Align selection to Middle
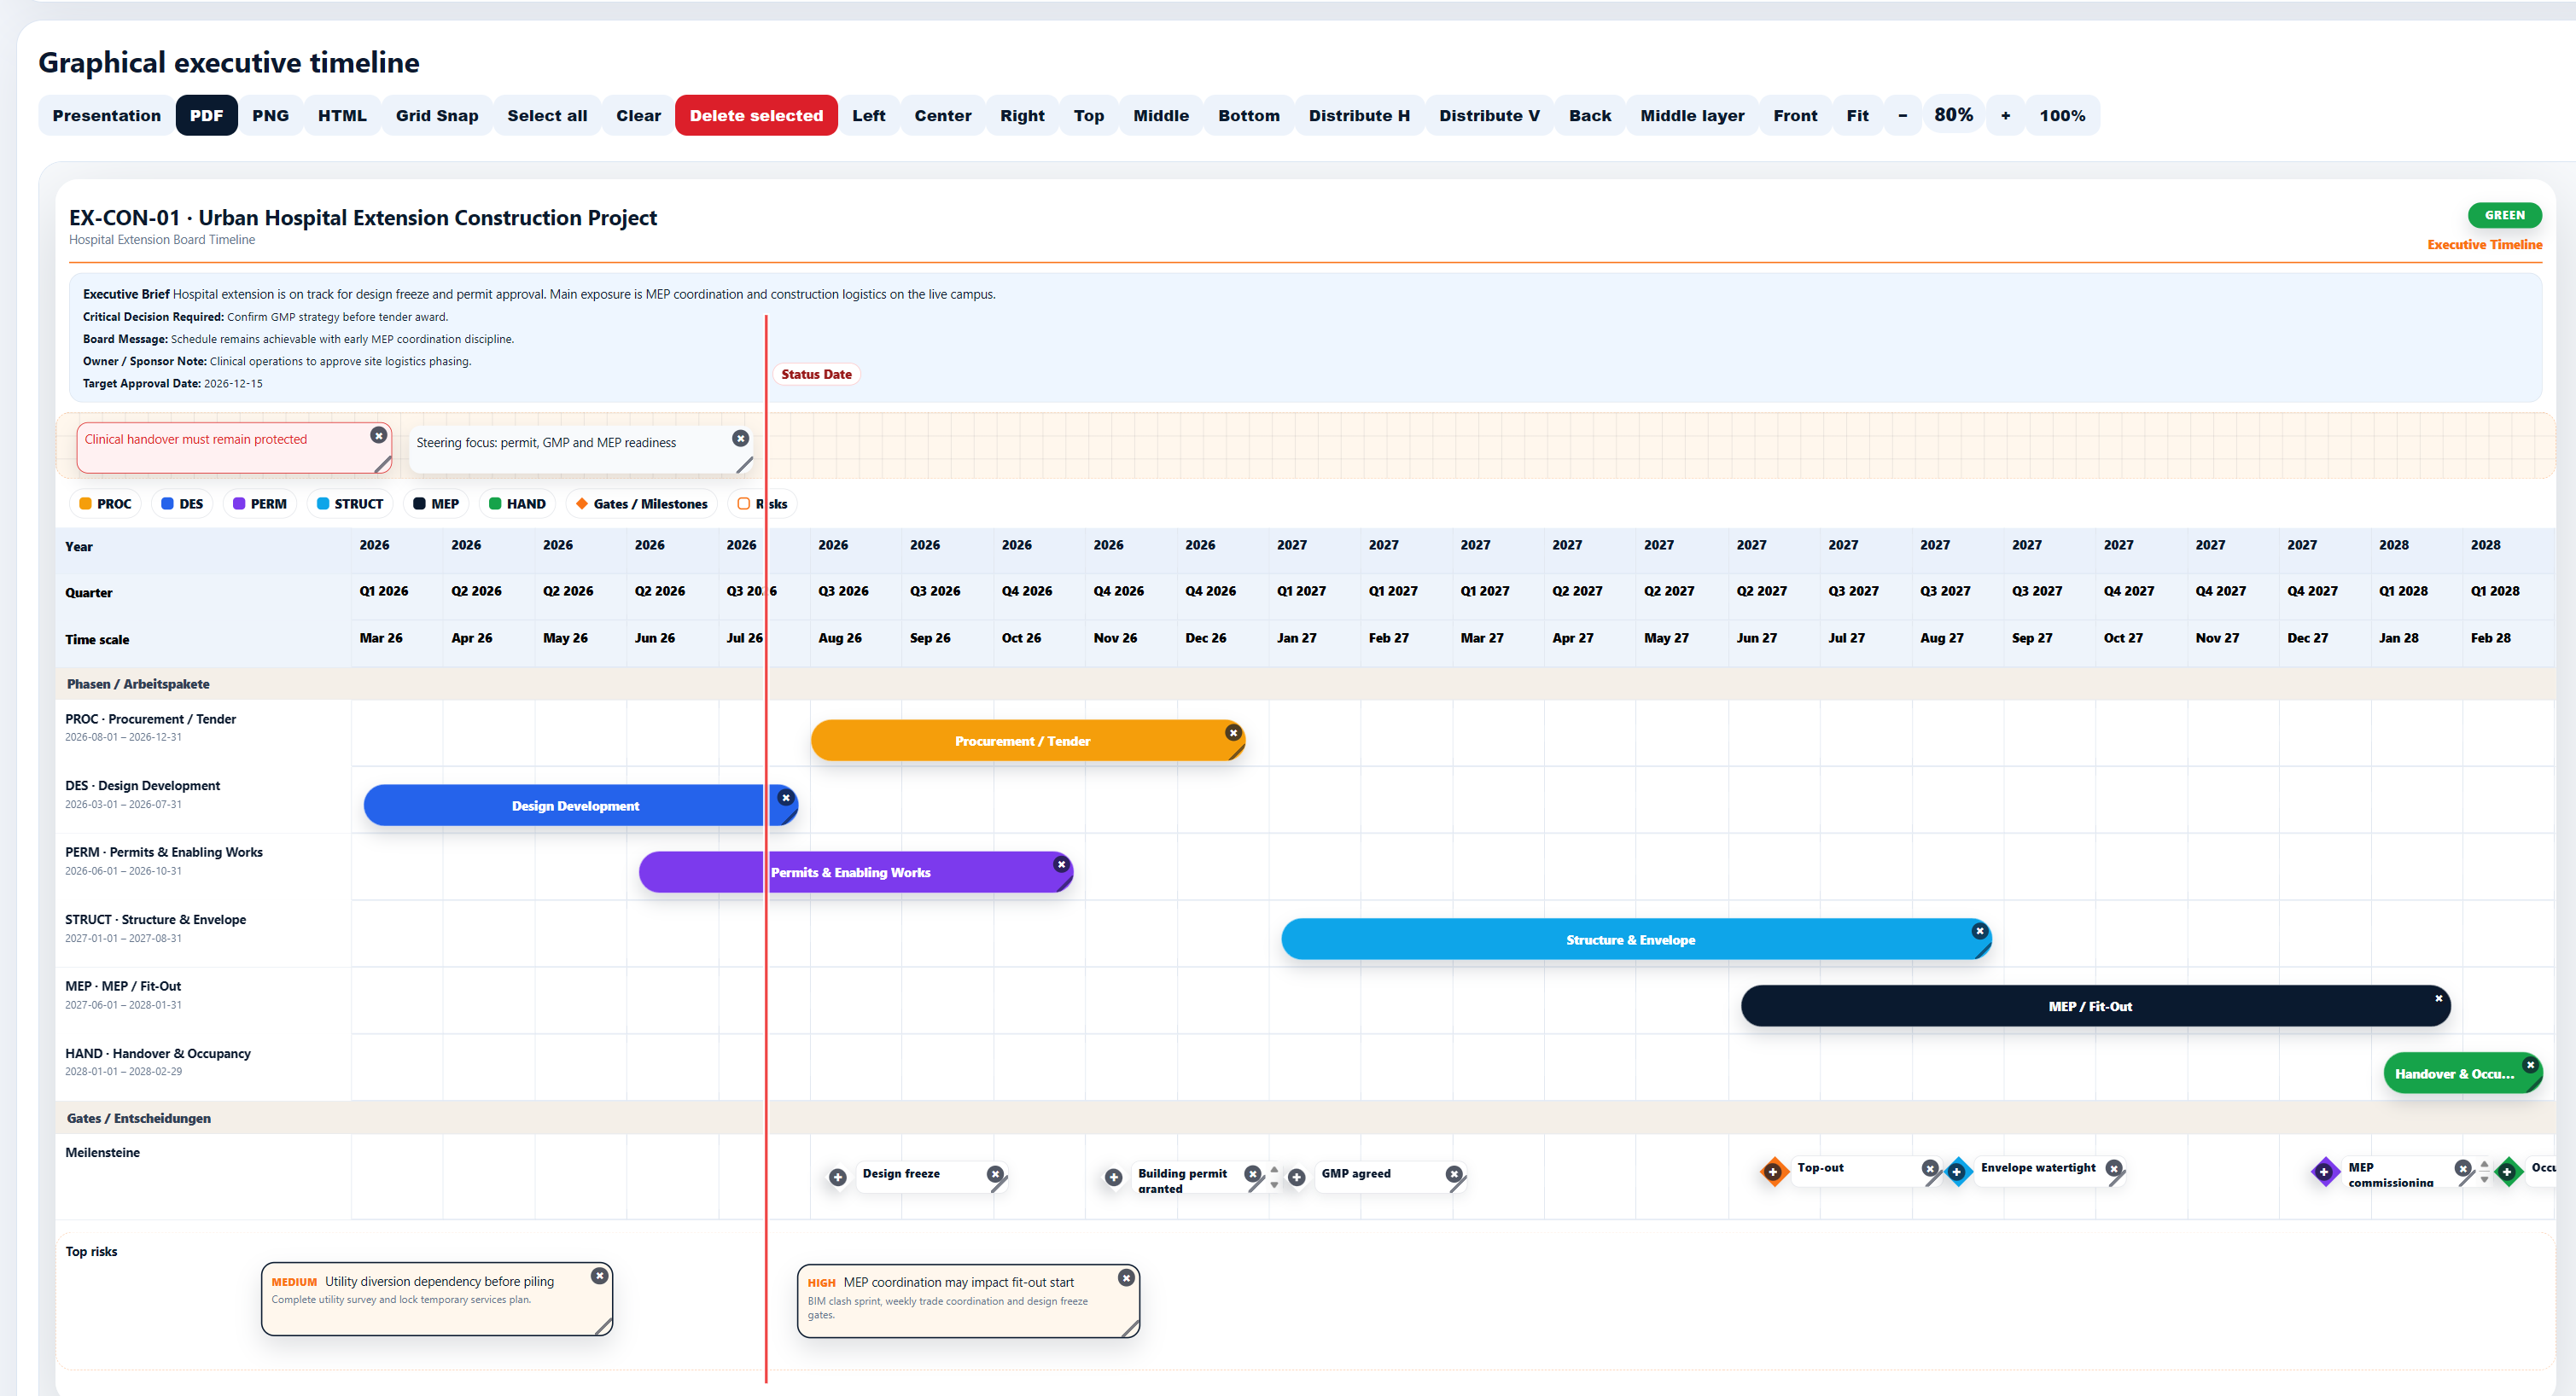The width and height of the screenshot is (2576, 1396). 1161,116
